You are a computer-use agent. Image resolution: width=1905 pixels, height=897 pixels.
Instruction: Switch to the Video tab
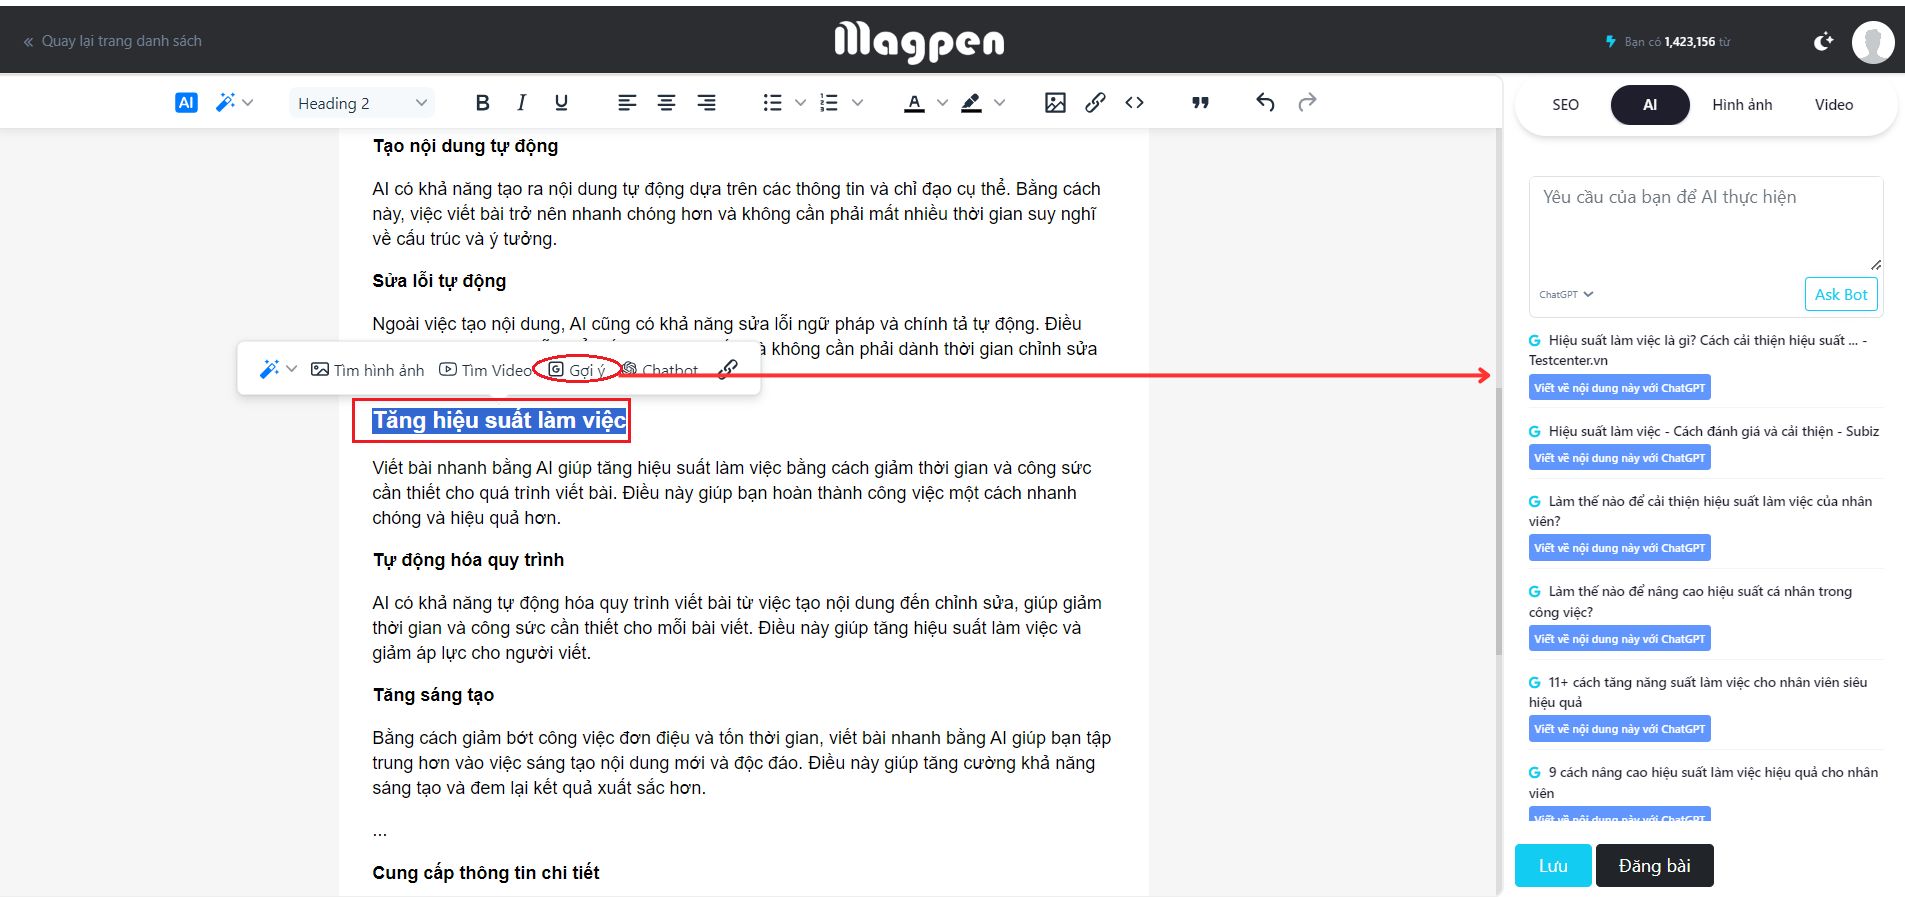tap(1834, 104)
